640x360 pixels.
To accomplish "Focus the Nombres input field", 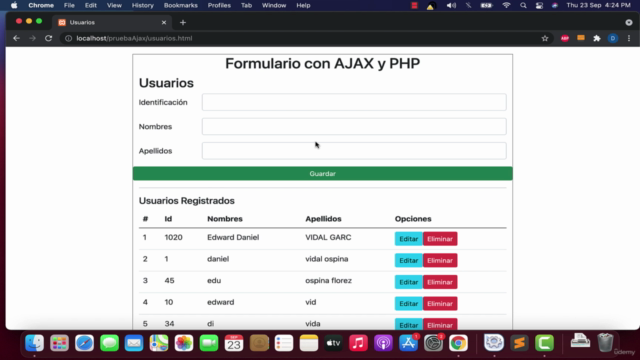I will click(x=354, y=127).
